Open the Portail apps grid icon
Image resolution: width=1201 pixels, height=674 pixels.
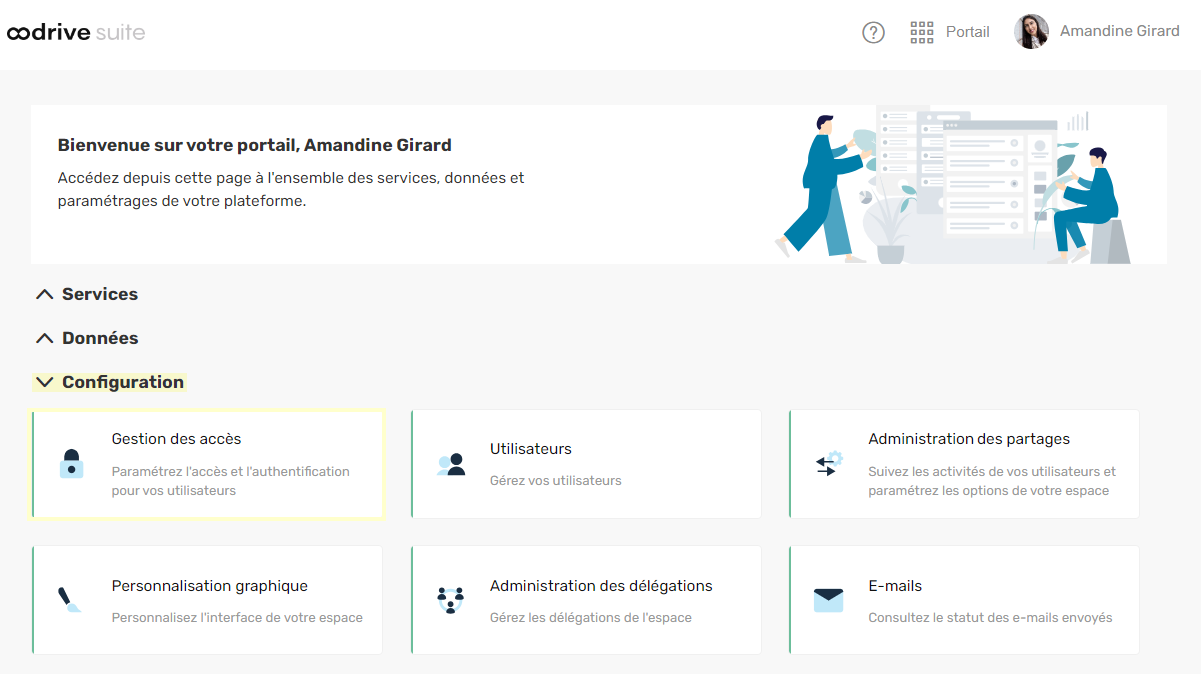click(x=921, y=32)
